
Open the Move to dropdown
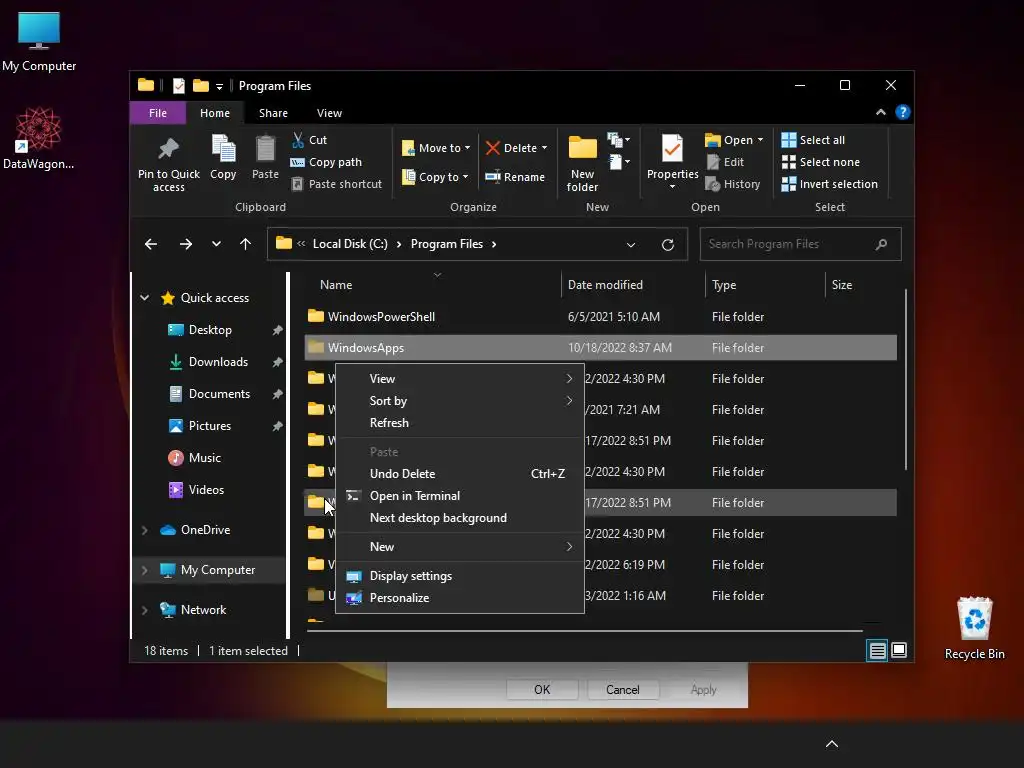[x=436, y=148]
